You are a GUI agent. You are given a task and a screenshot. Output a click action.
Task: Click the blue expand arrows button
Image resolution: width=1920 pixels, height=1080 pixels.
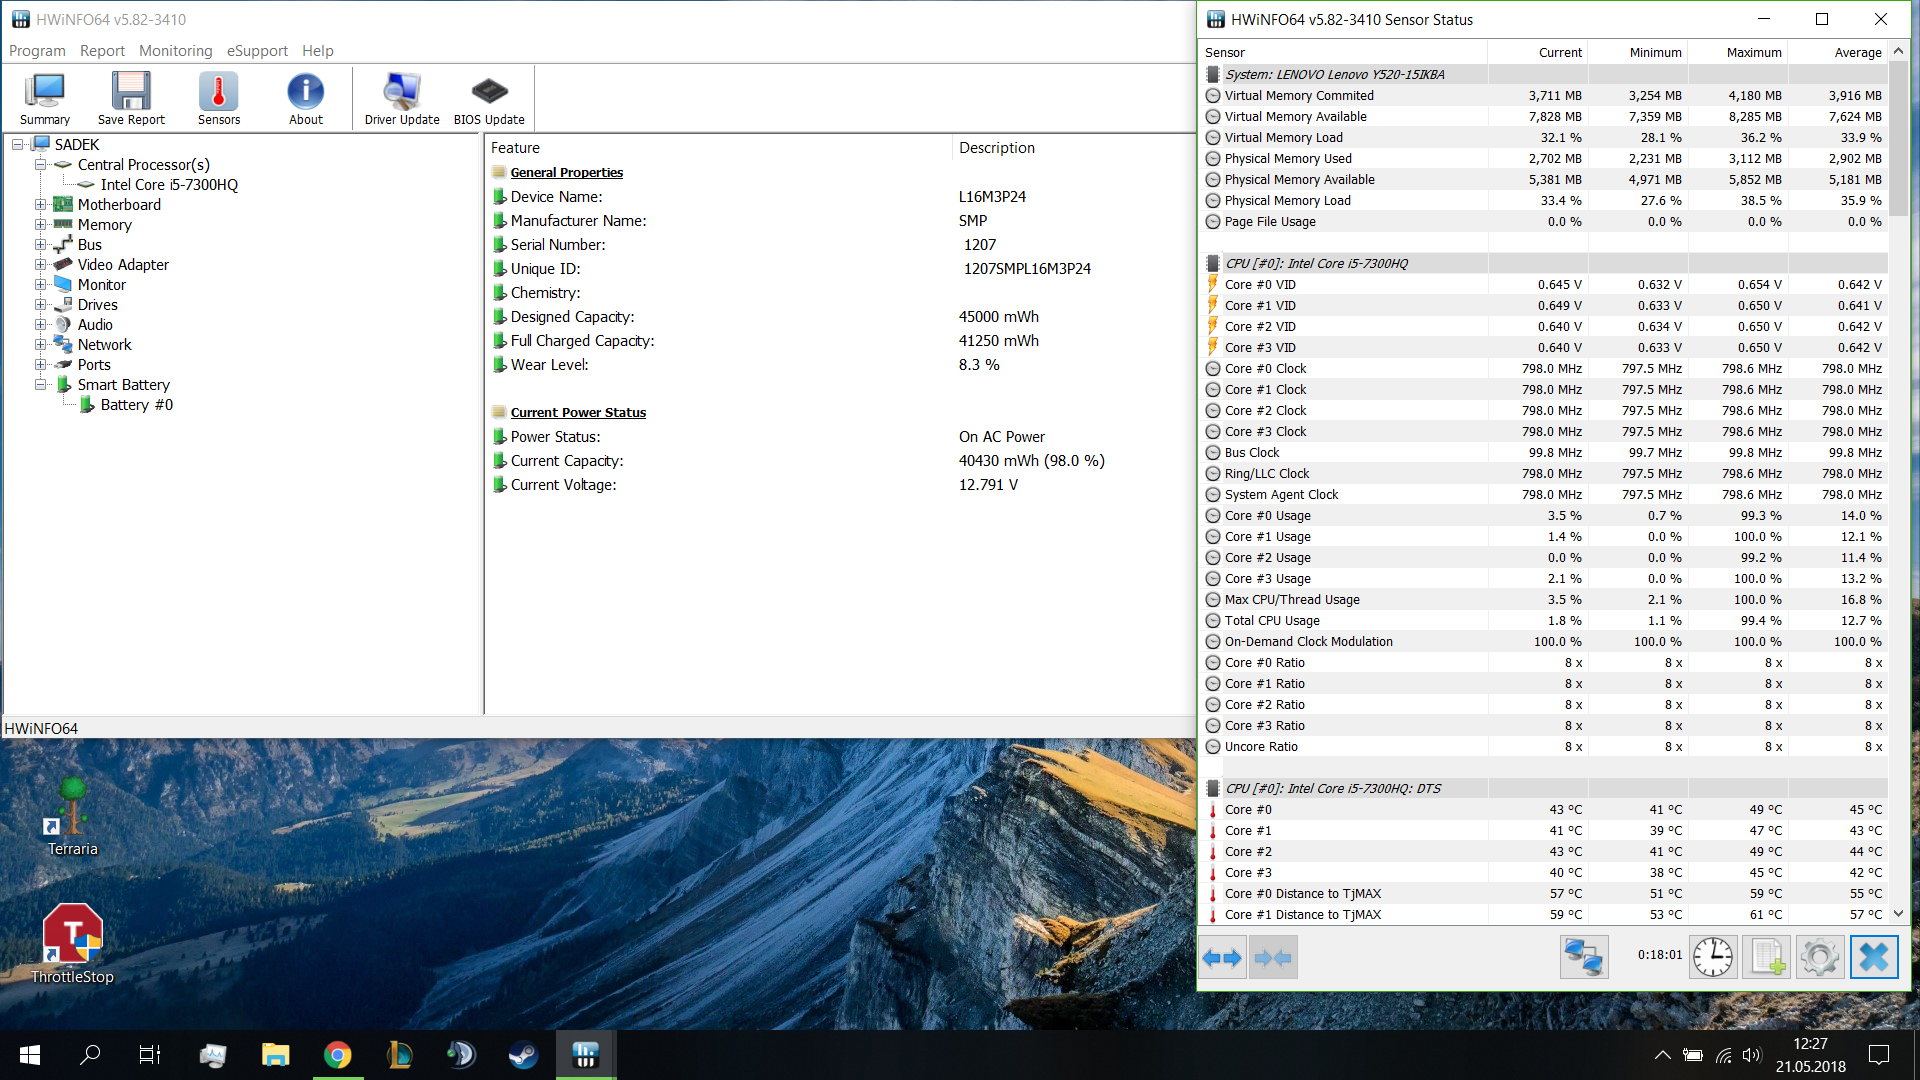tap(1222, 957)
